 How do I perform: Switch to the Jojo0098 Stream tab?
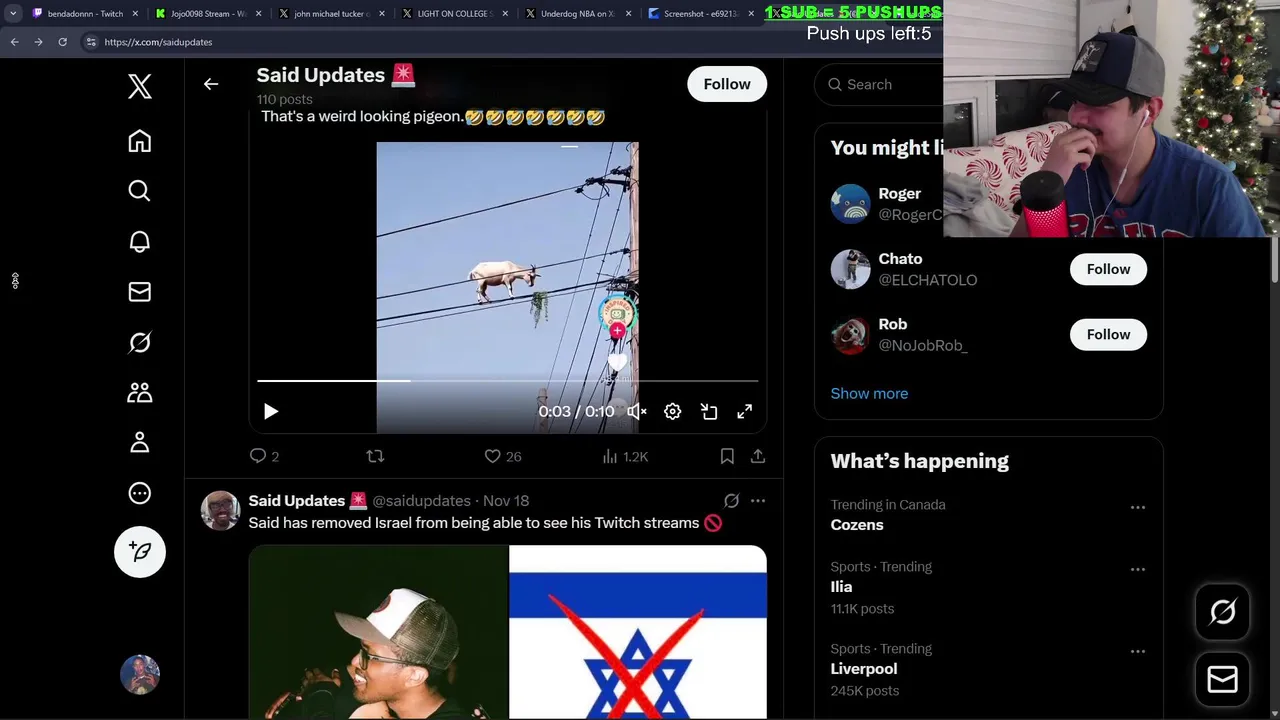coord(208,14)
